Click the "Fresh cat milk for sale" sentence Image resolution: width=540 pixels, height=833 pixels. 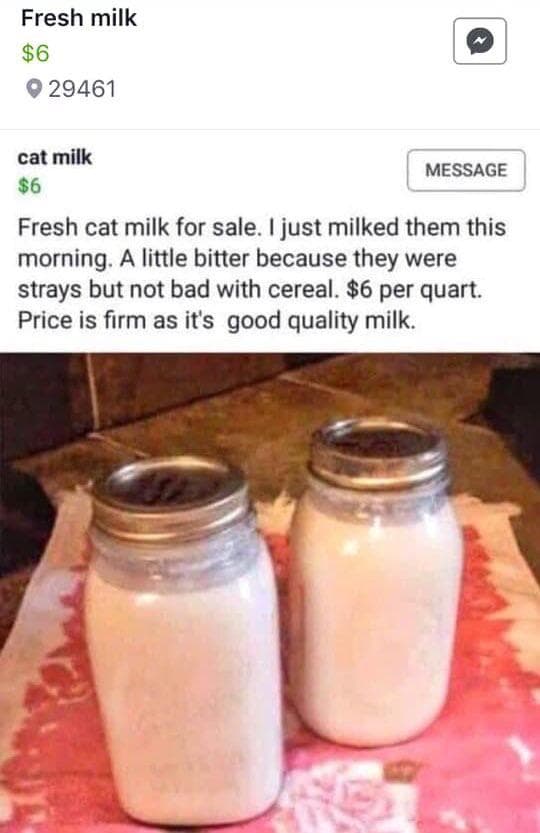click(x=140, y=227)
